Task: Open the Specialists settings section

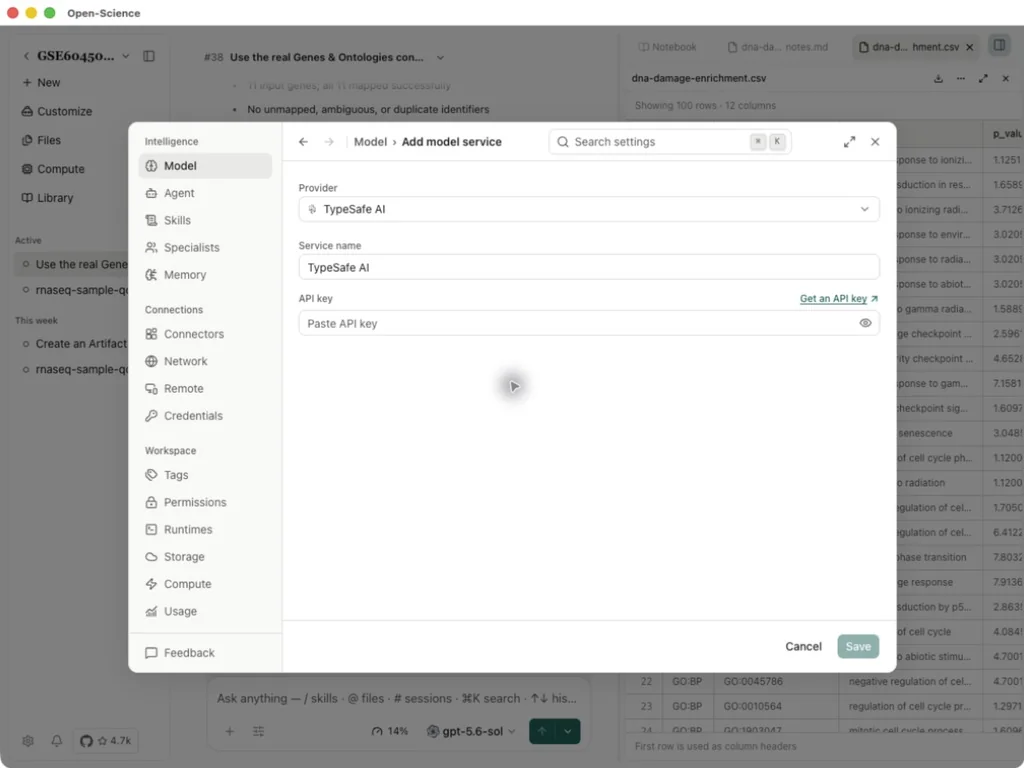Action: click(x=205, y=248)
